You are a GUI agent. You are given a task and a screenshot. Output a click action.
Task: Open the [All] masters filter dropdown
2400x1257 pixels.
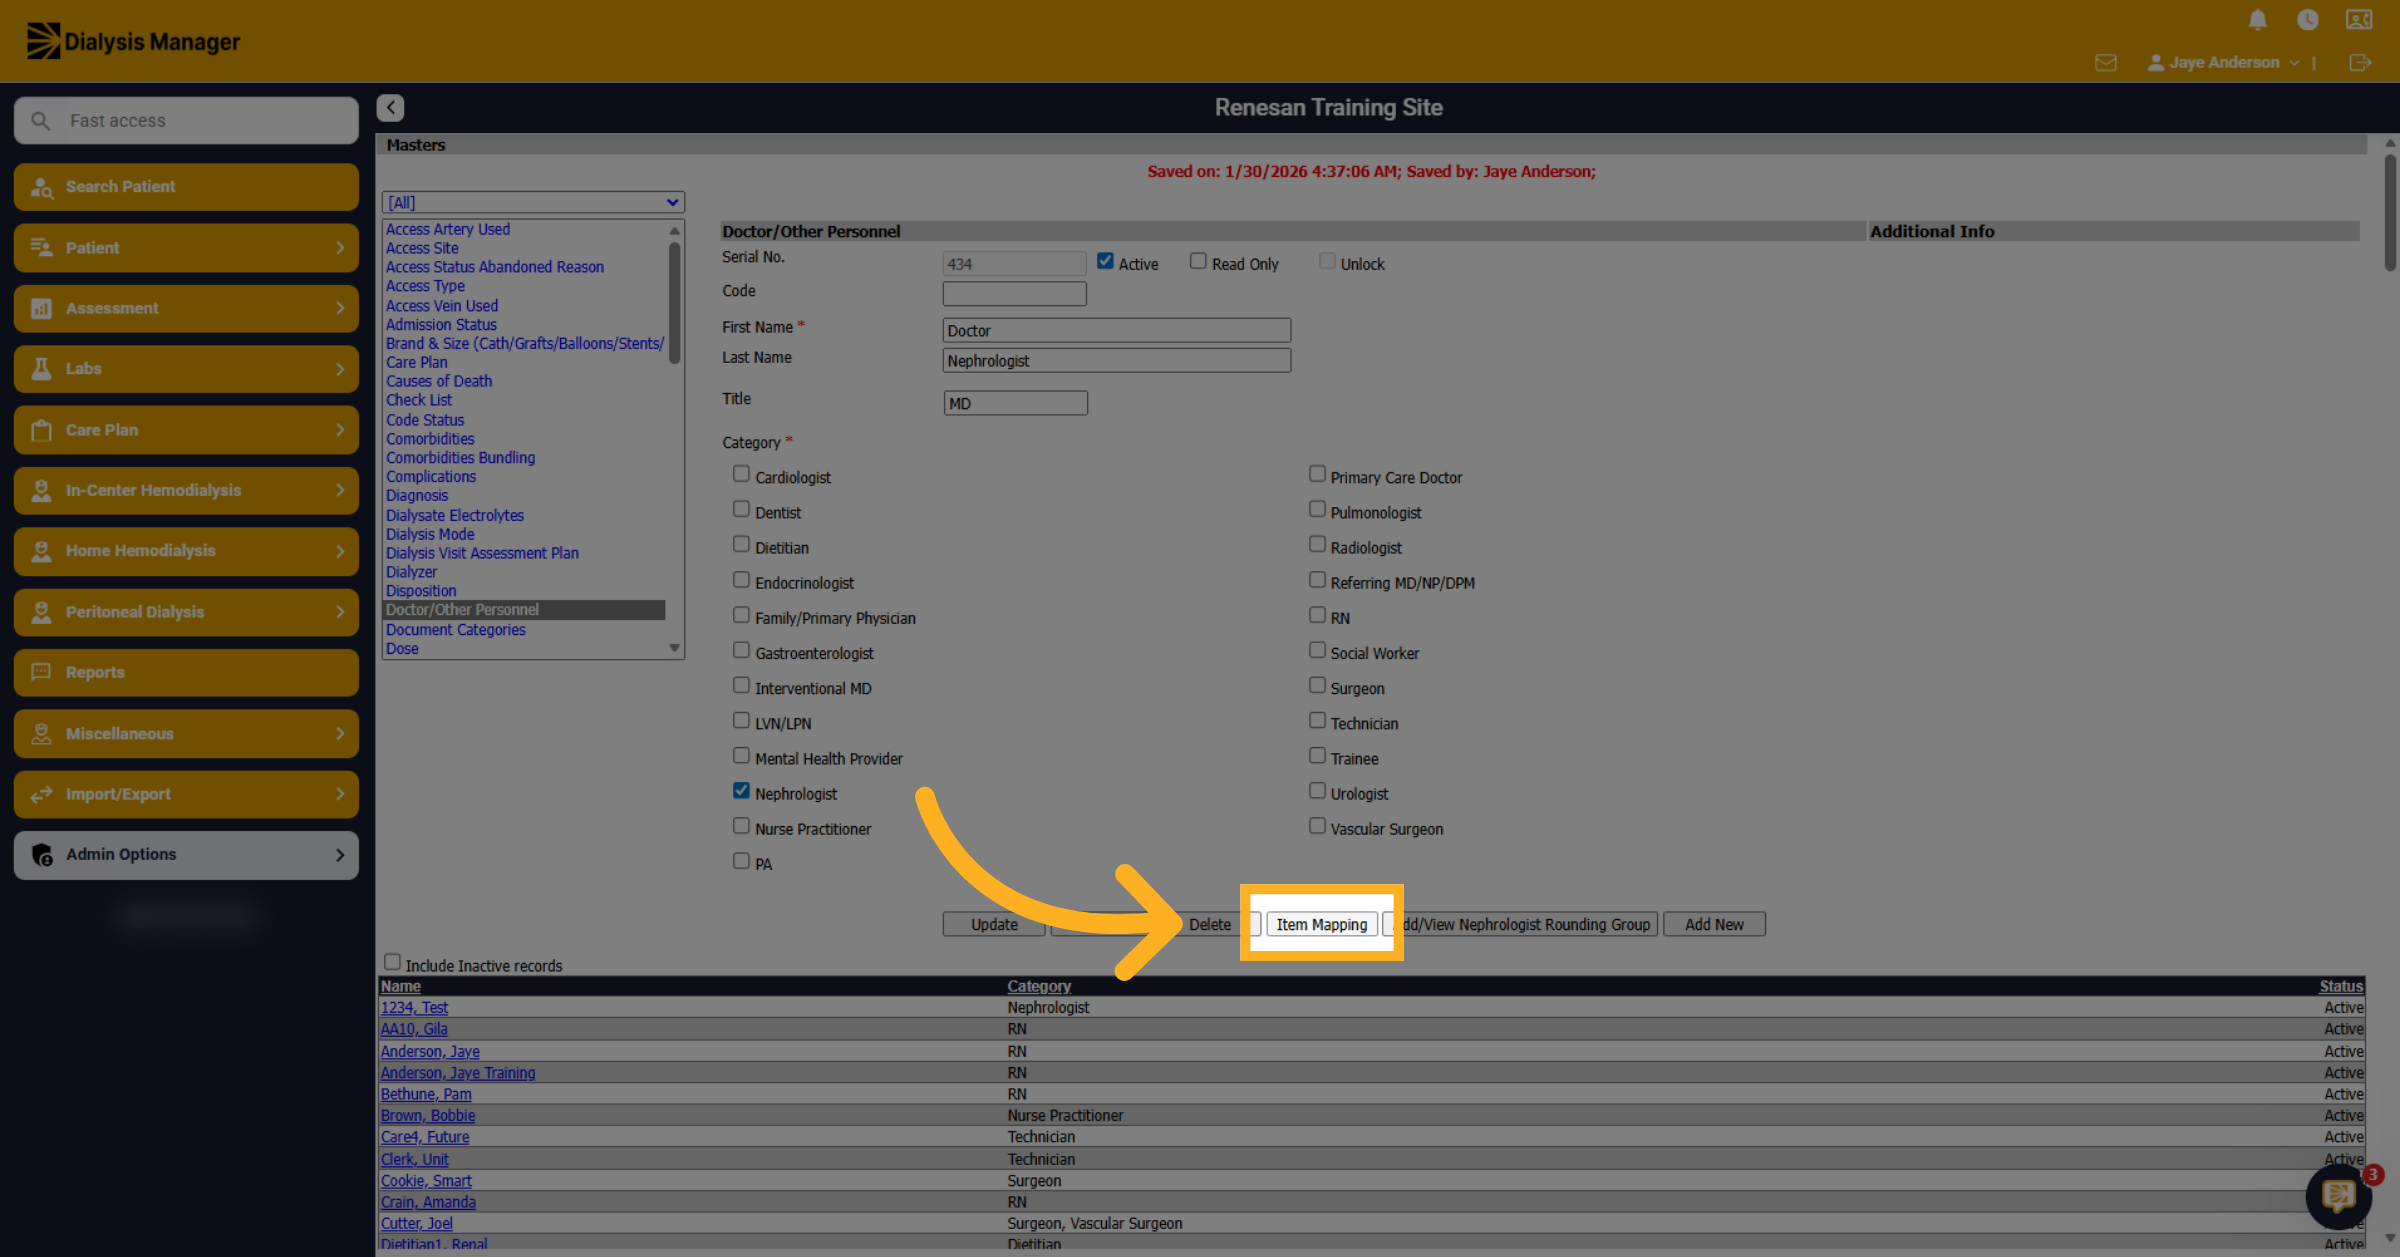coord(533,203)
